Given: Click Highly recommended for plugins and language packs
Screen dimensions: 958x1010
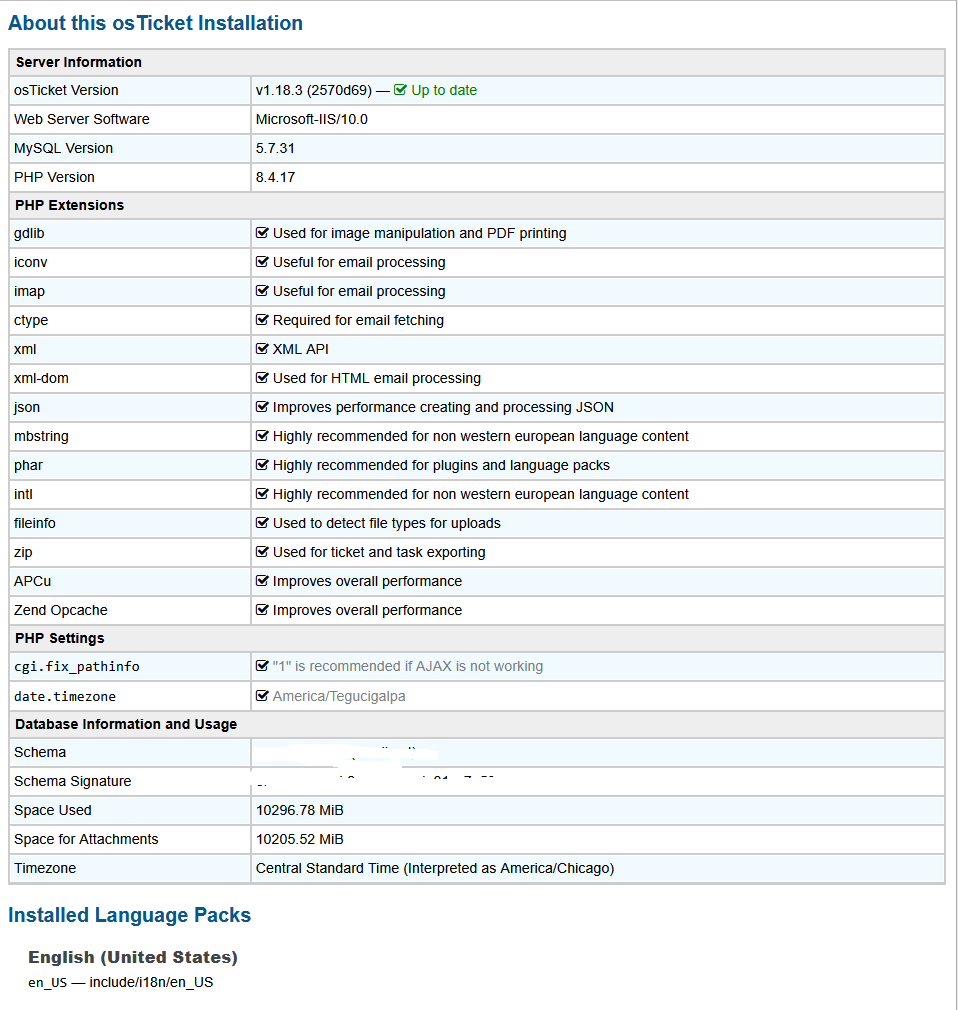Looking at the screenshot, I should tap(441, 465).
